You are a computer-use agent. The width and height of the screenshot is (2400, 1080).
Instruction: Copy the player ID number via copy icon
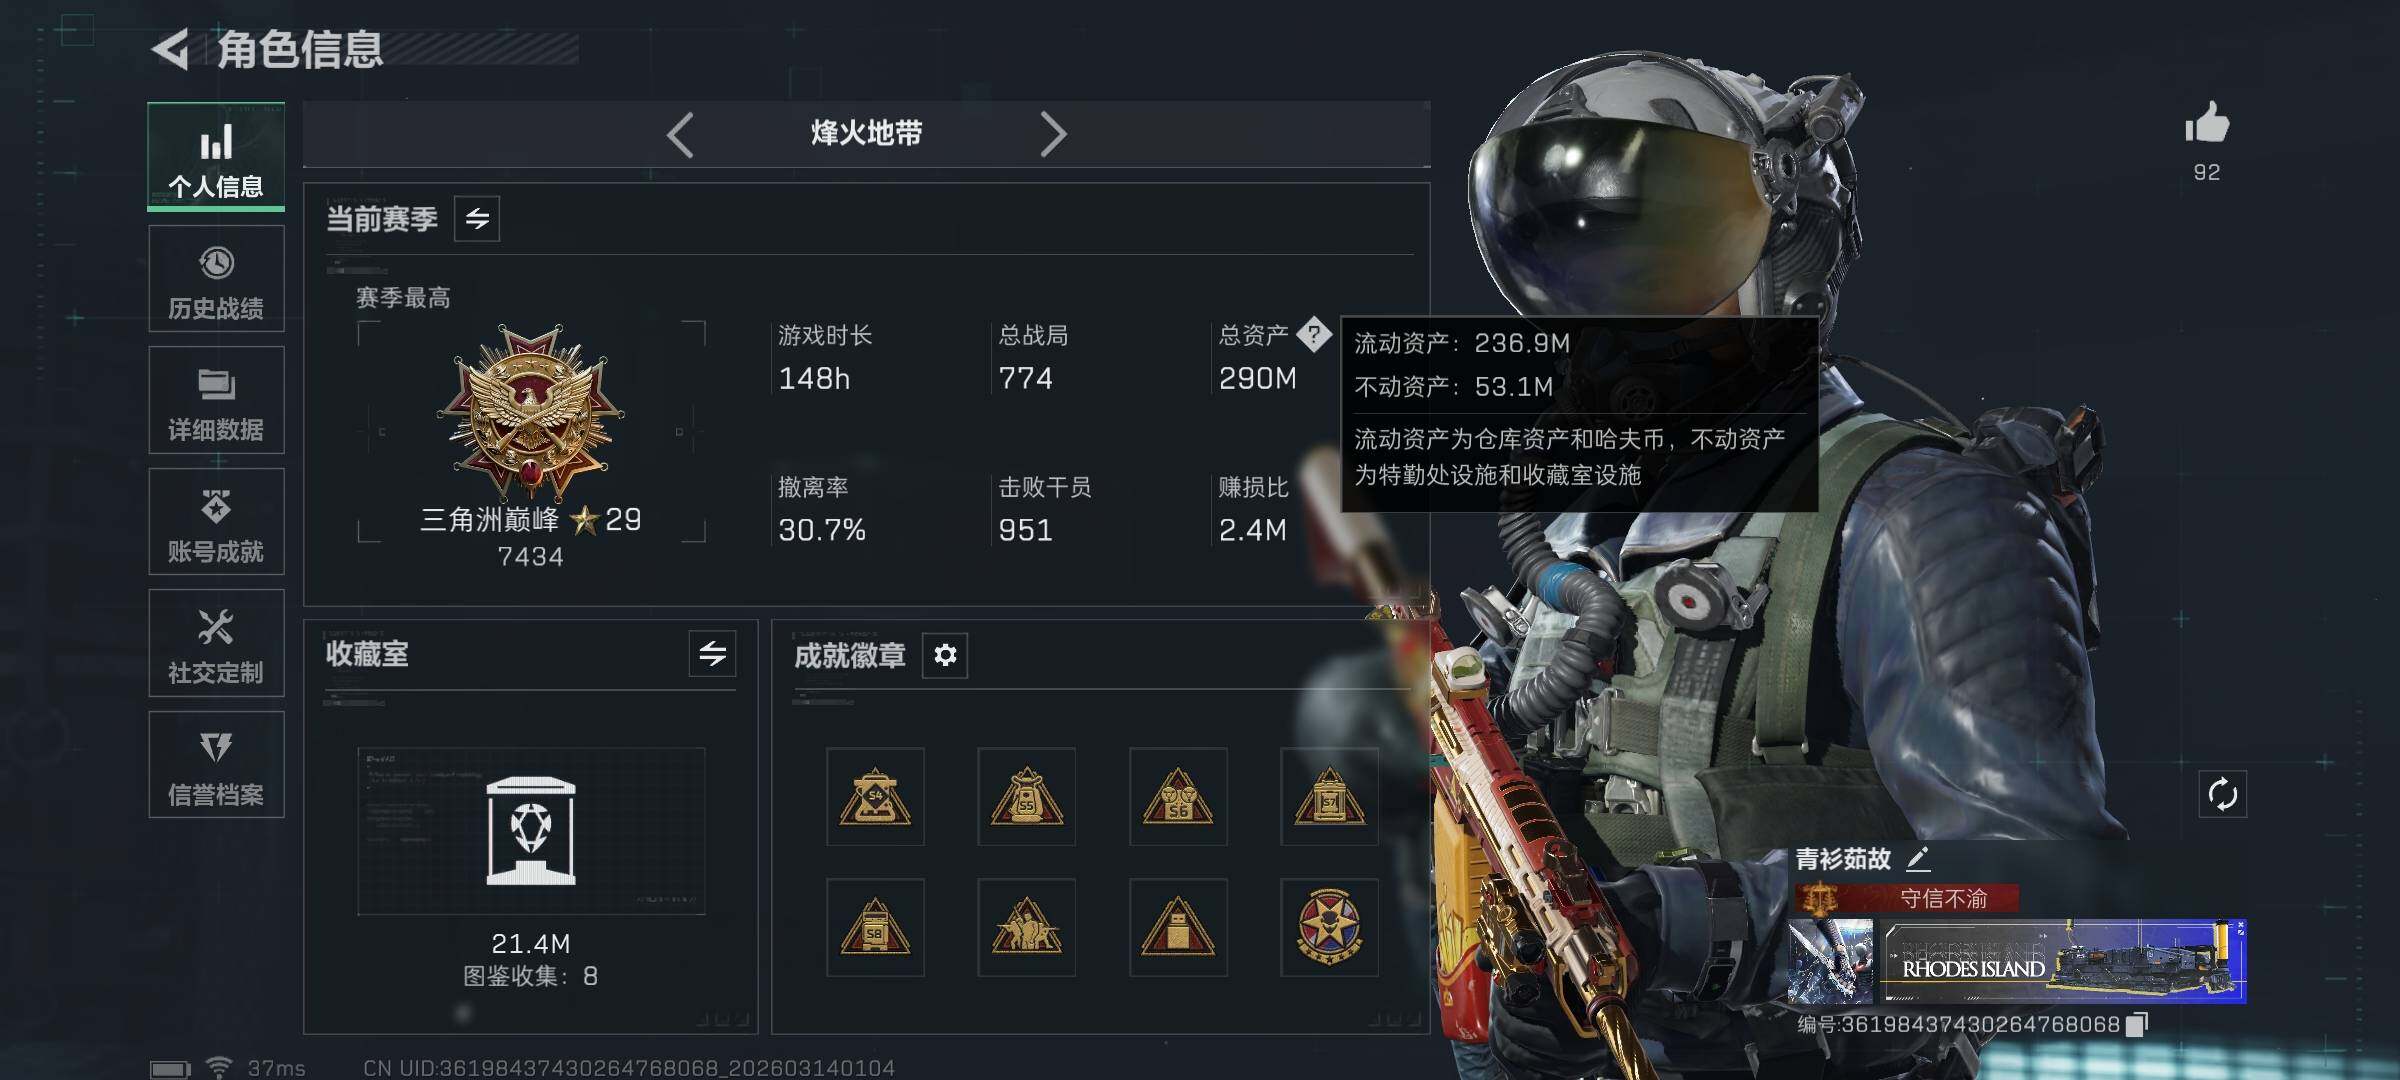[x=2136, y=1024]
